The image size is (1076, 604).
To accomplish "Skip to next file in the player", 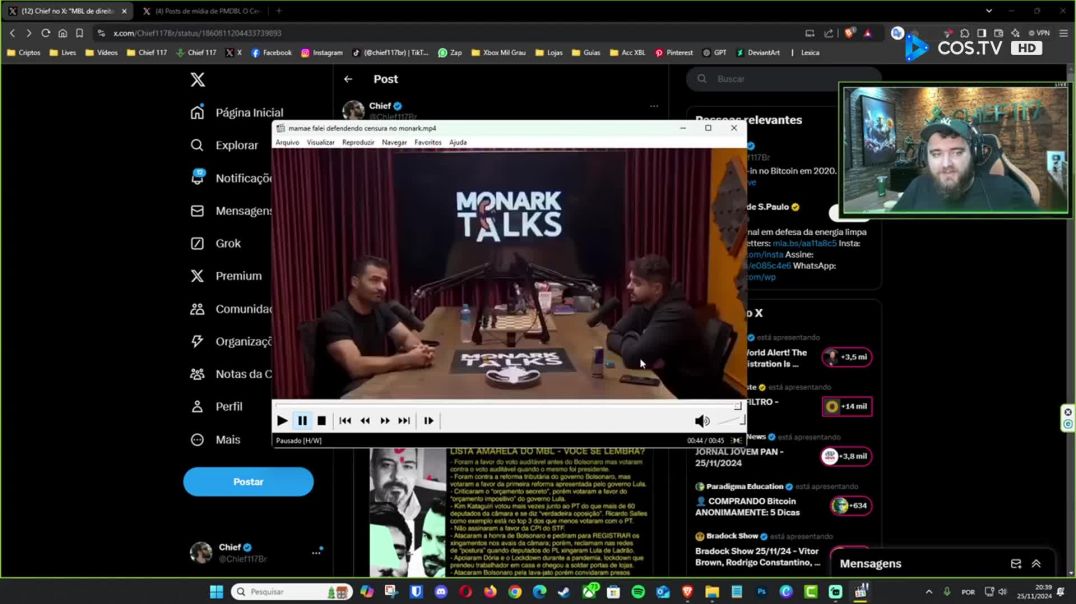I will pos(404,420).
